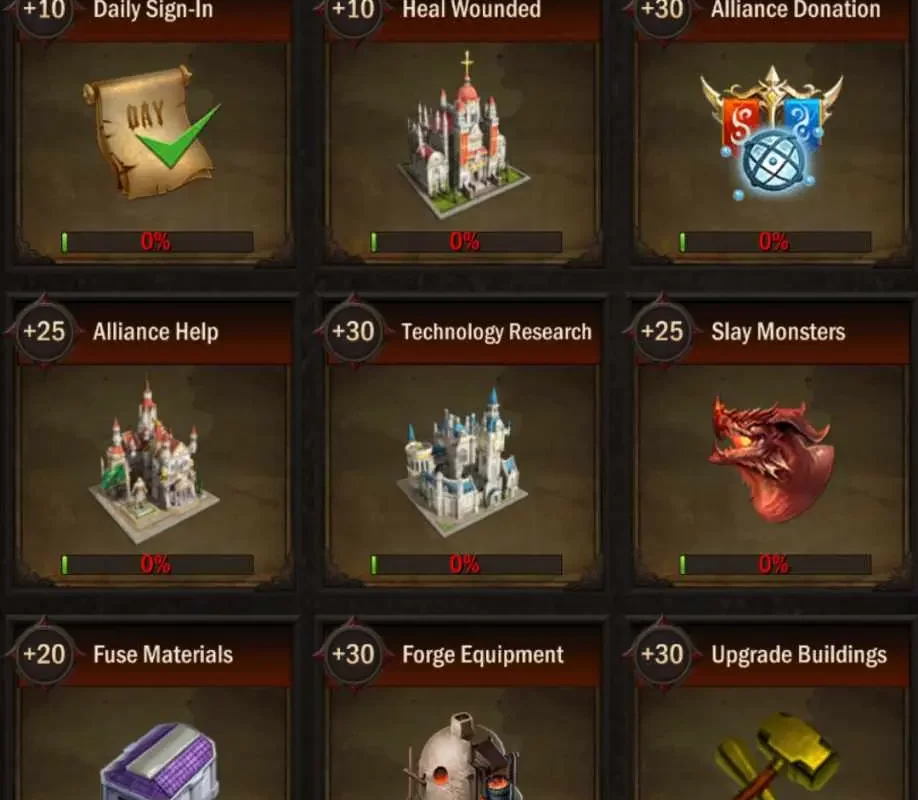Click the Daily Sign-In scroll icon
The image size is (918, 800).
pyautogui.click(x=152, y=131)
